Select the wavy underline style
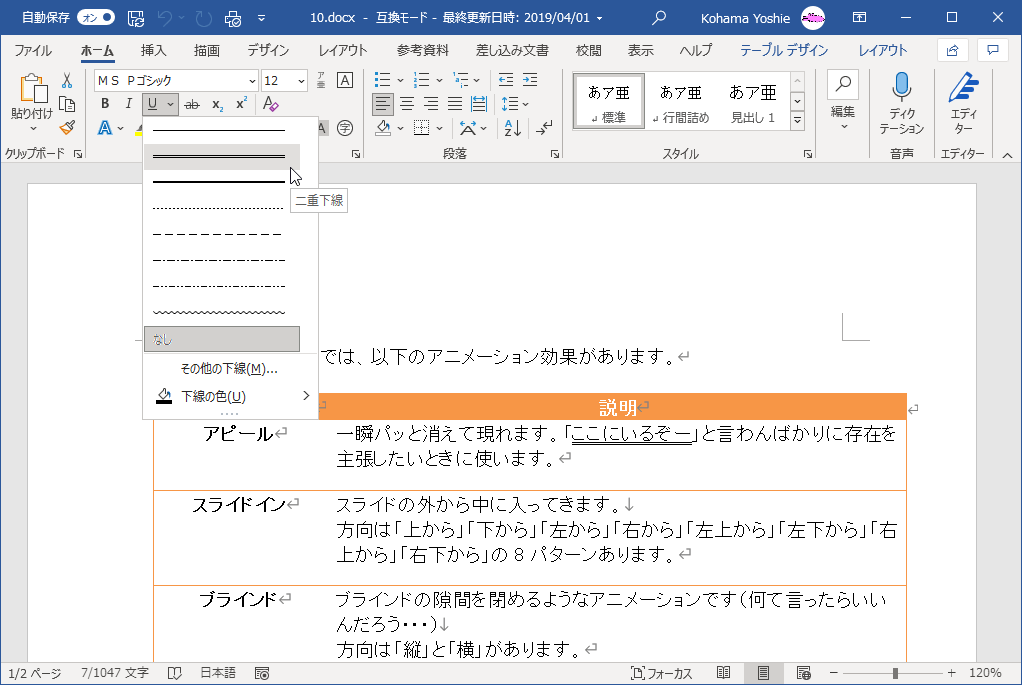Viewport: 1022px width, 685px height. pos(222,312)
